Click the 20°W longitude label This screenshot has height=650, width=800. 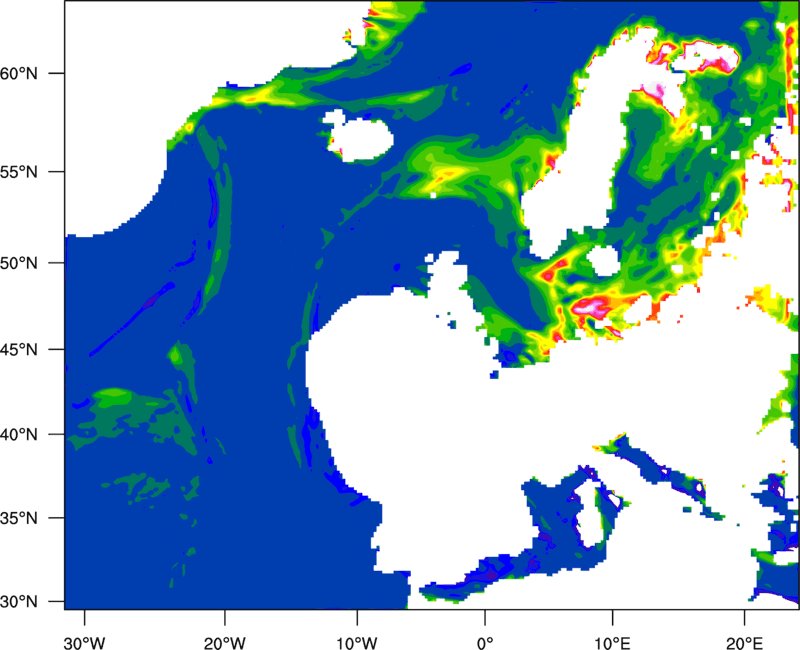tap(224, 643)
